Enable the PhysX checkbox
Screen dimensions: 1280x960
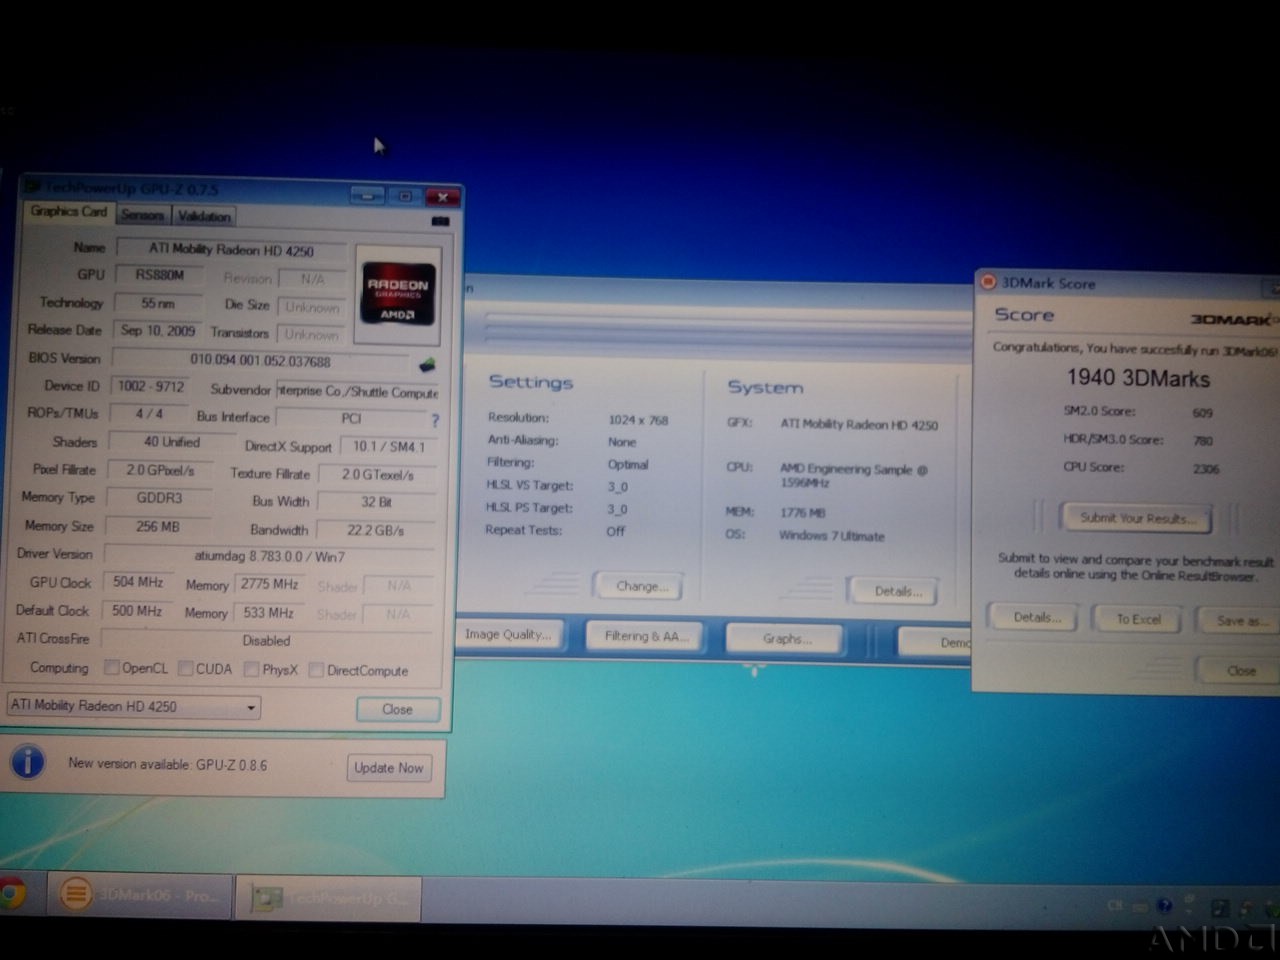[252, 669]
